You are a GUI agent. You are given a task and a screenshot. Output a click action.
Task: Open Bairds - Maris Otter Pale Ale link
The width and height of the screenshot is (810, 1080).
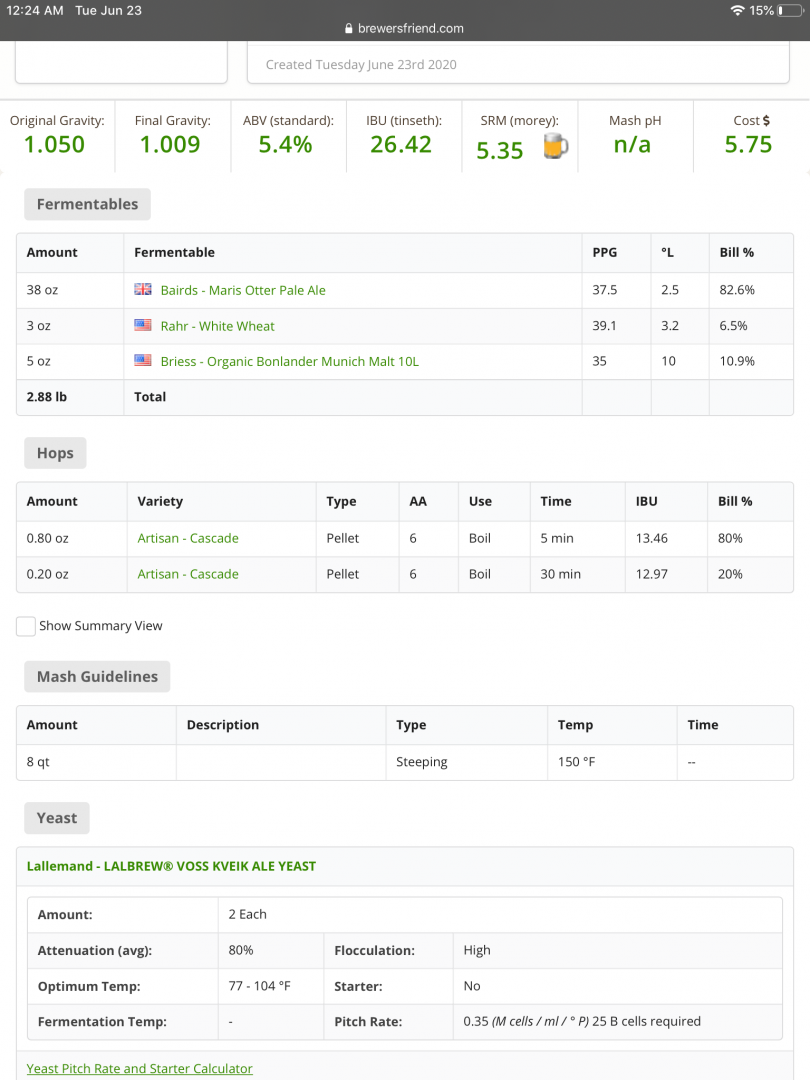click(x=243, y=290)
